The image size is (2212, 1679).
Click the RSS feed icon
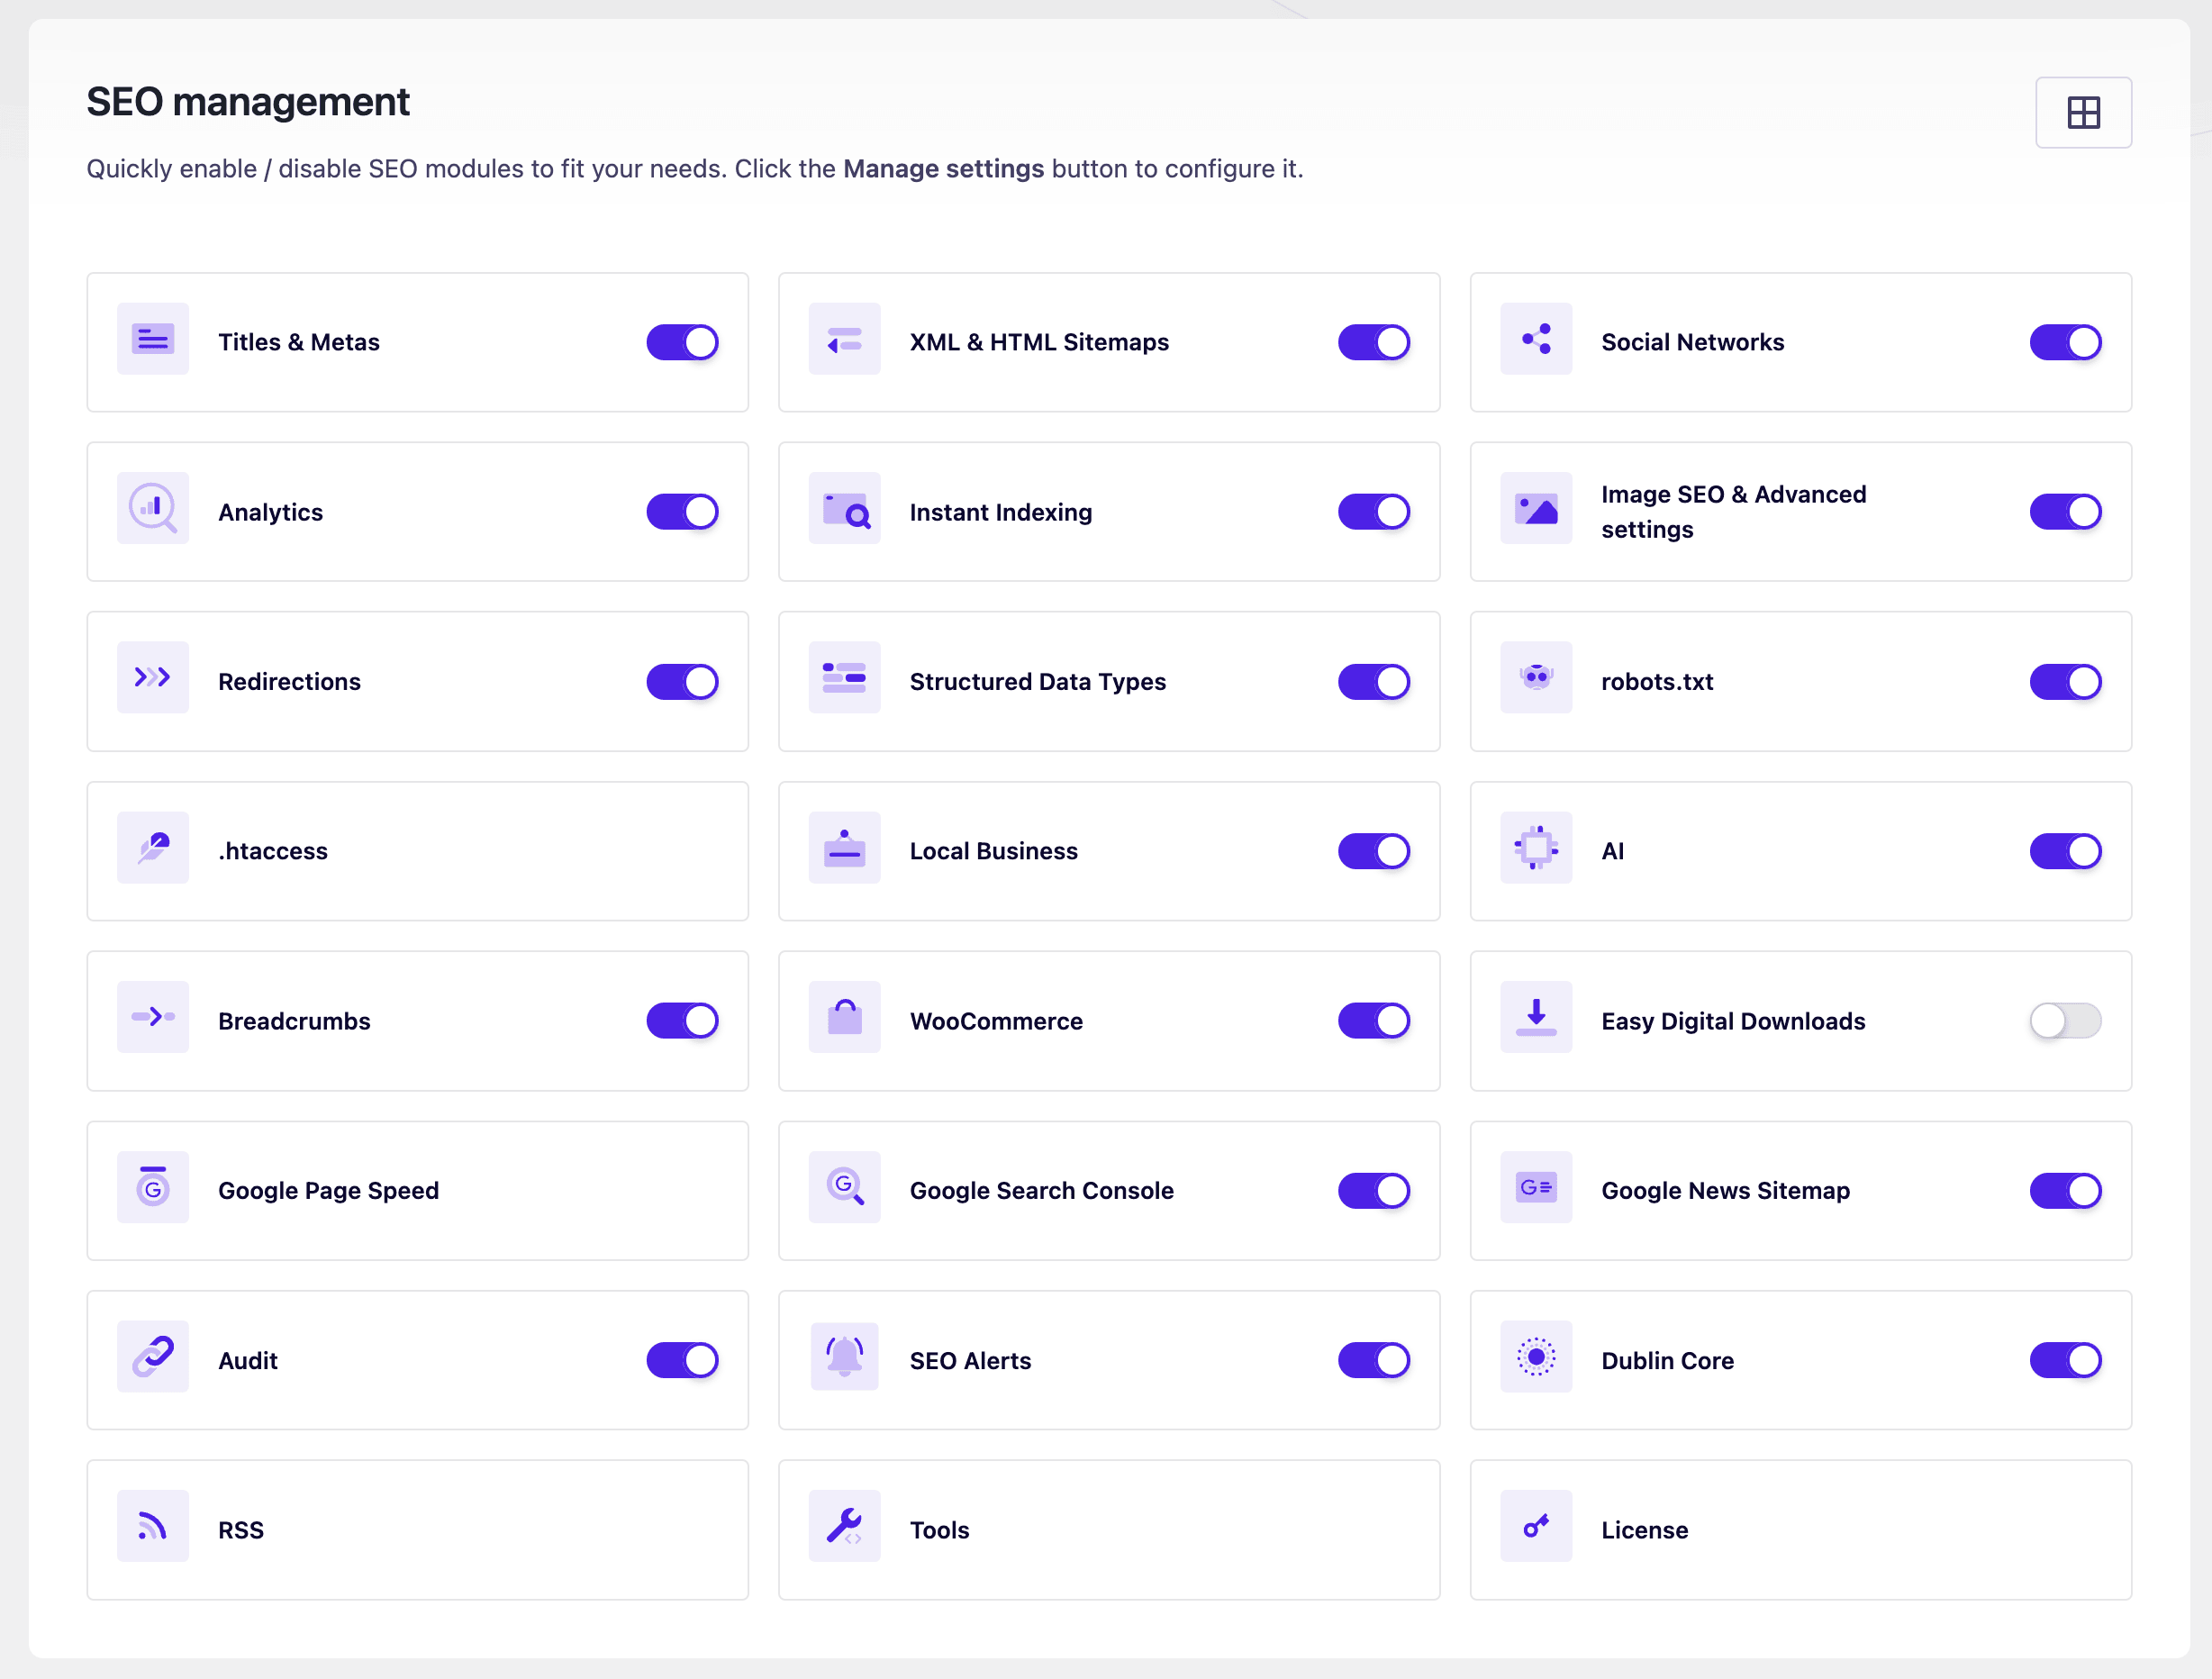[x=152, y=1526]
